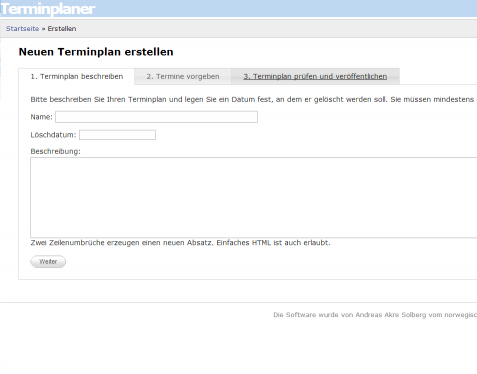This screenshot has width=477, height=374.
Task: Click the 'Name:' label
Action: point(41,117)
